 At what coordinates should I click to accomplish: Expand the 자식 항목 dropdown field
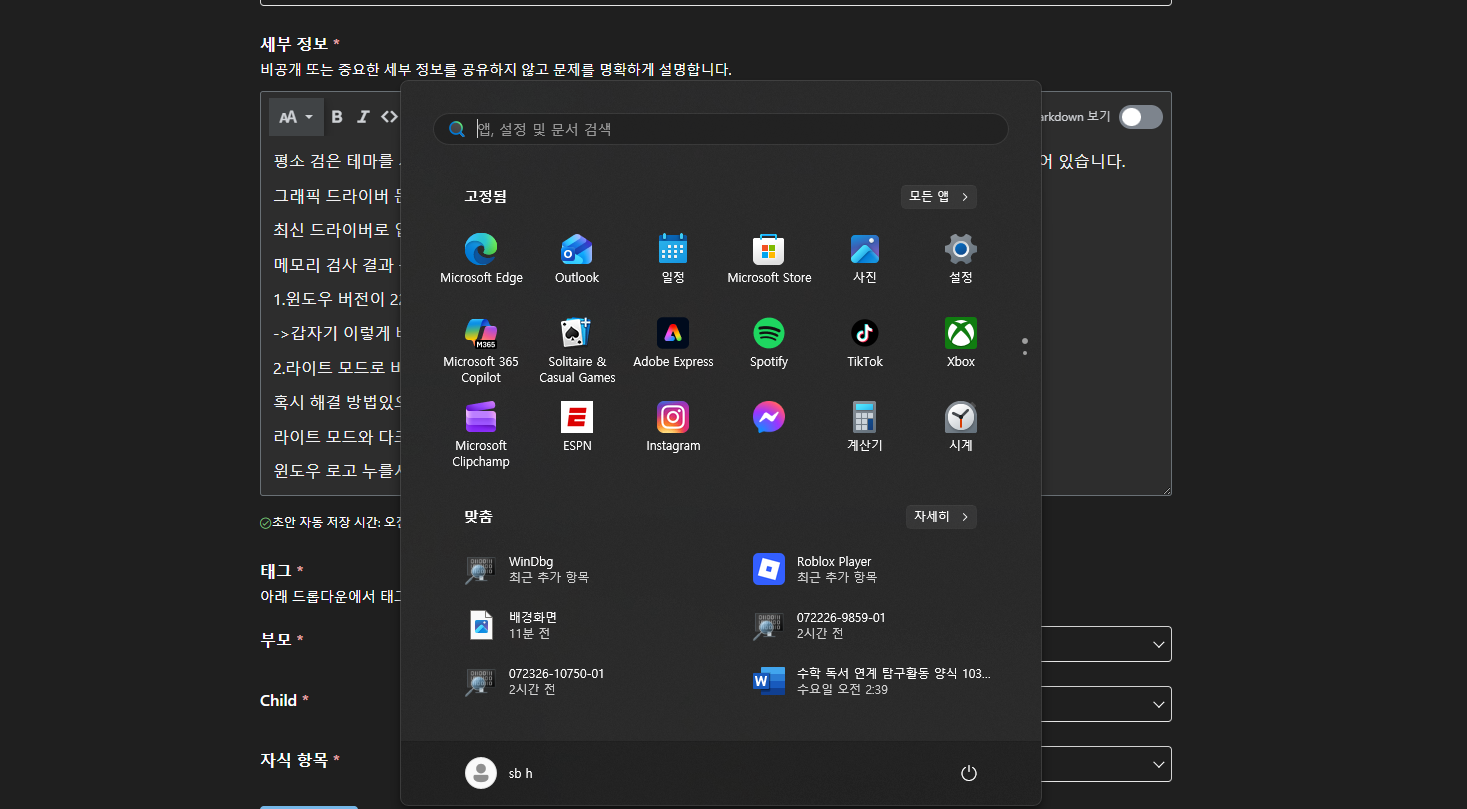coord(1106,764)
